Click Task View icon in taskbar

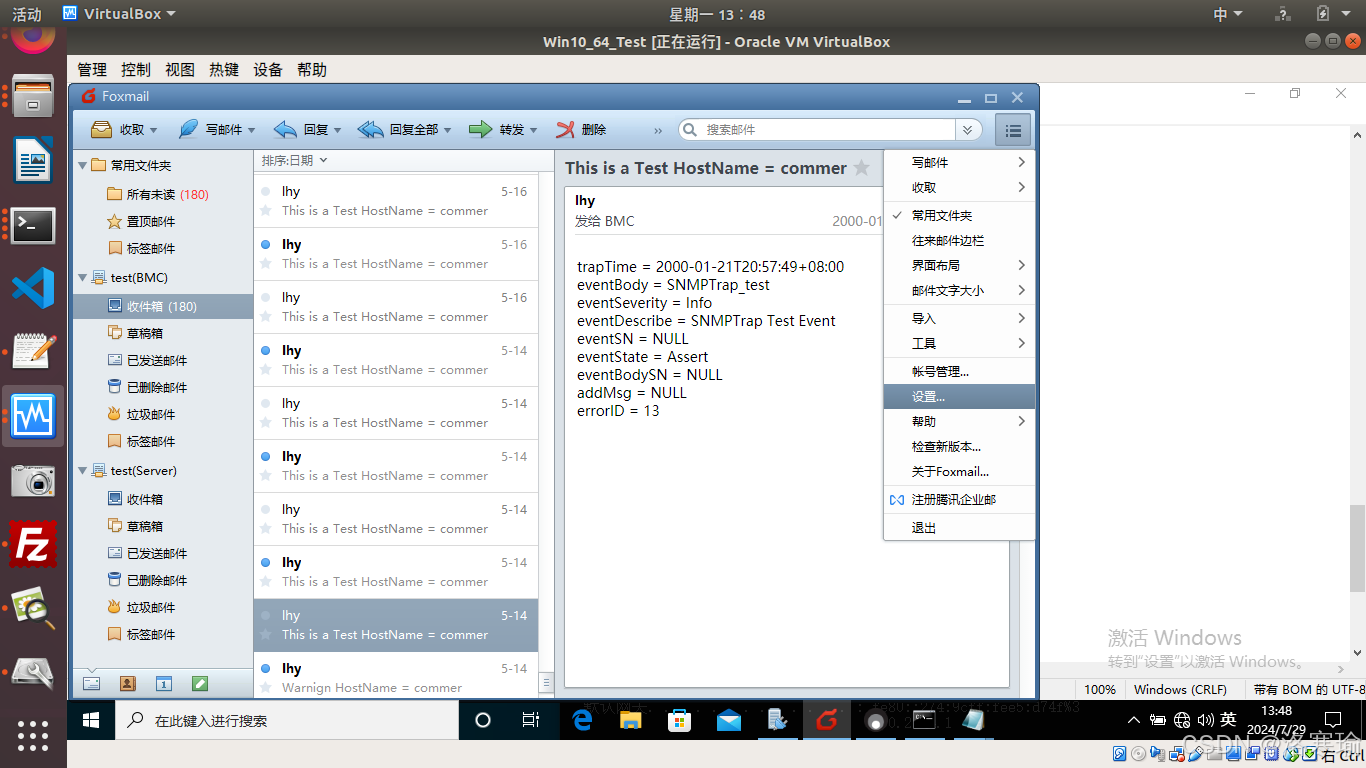[x=531, y=720]
